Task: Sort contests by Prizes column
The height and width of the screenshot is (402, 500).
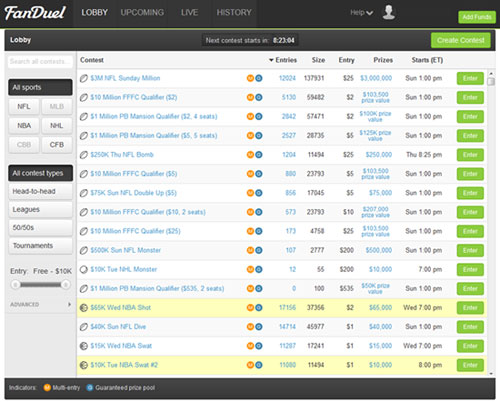Action: [x=383, y=60]
